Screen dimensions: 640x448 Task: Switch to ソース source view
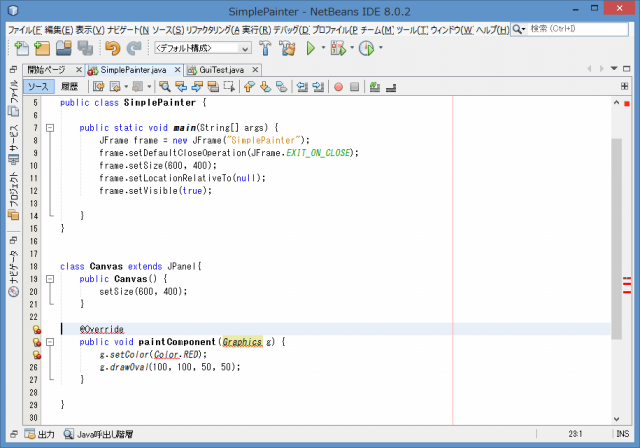38,86
